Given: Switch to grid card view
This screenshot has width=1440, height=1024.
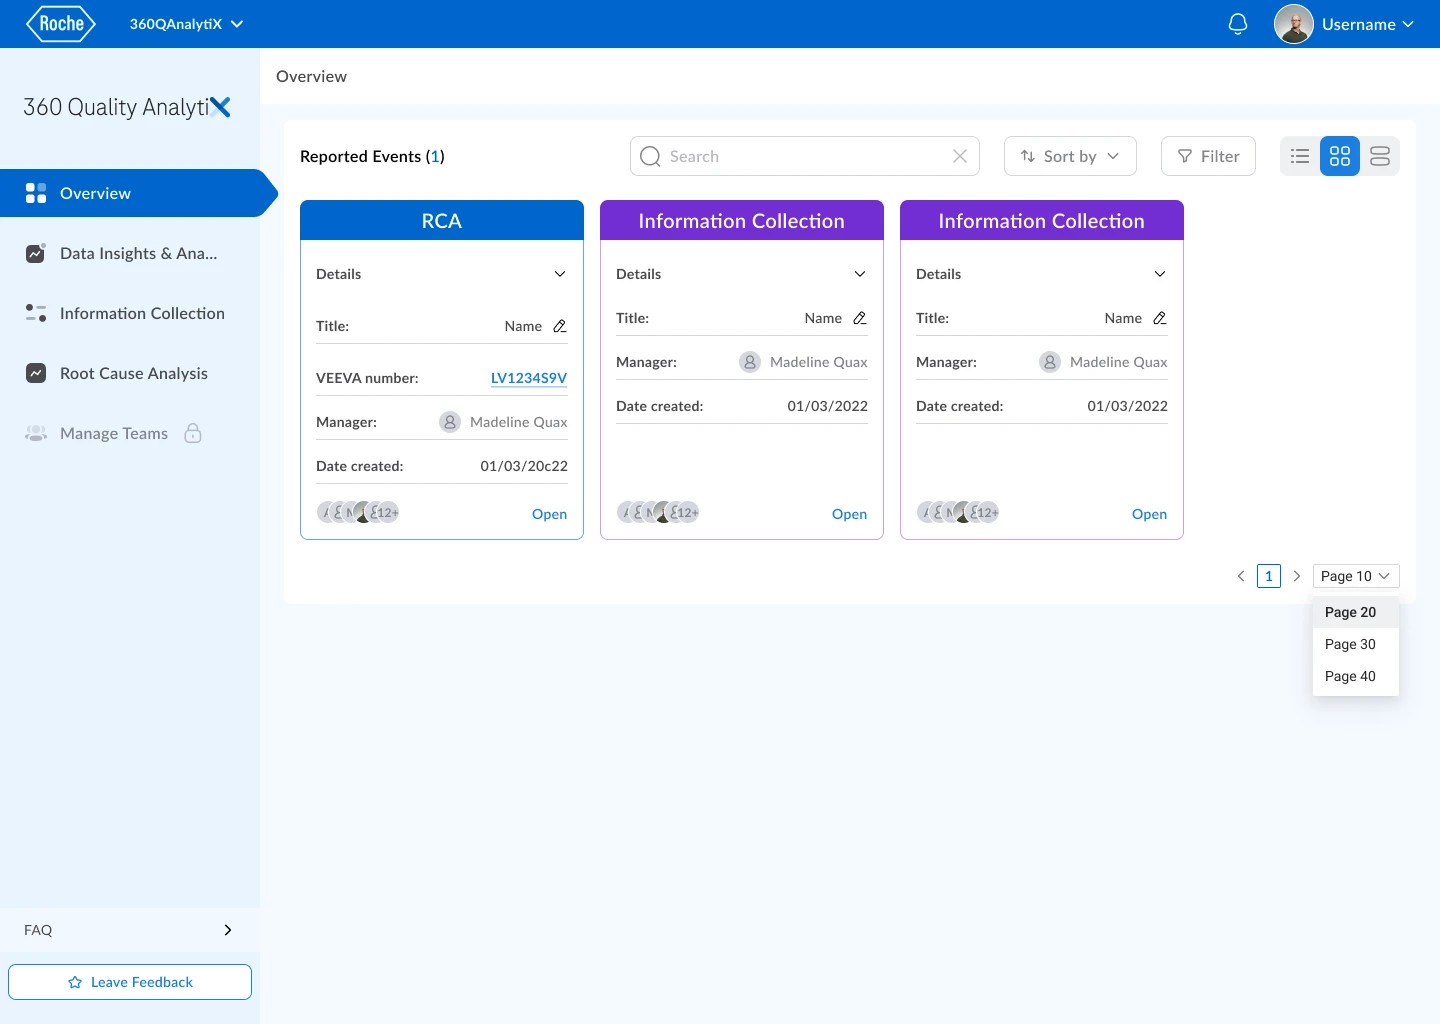Looking at the screenshot, I should pyautogui.click(x=1340, y=156).
